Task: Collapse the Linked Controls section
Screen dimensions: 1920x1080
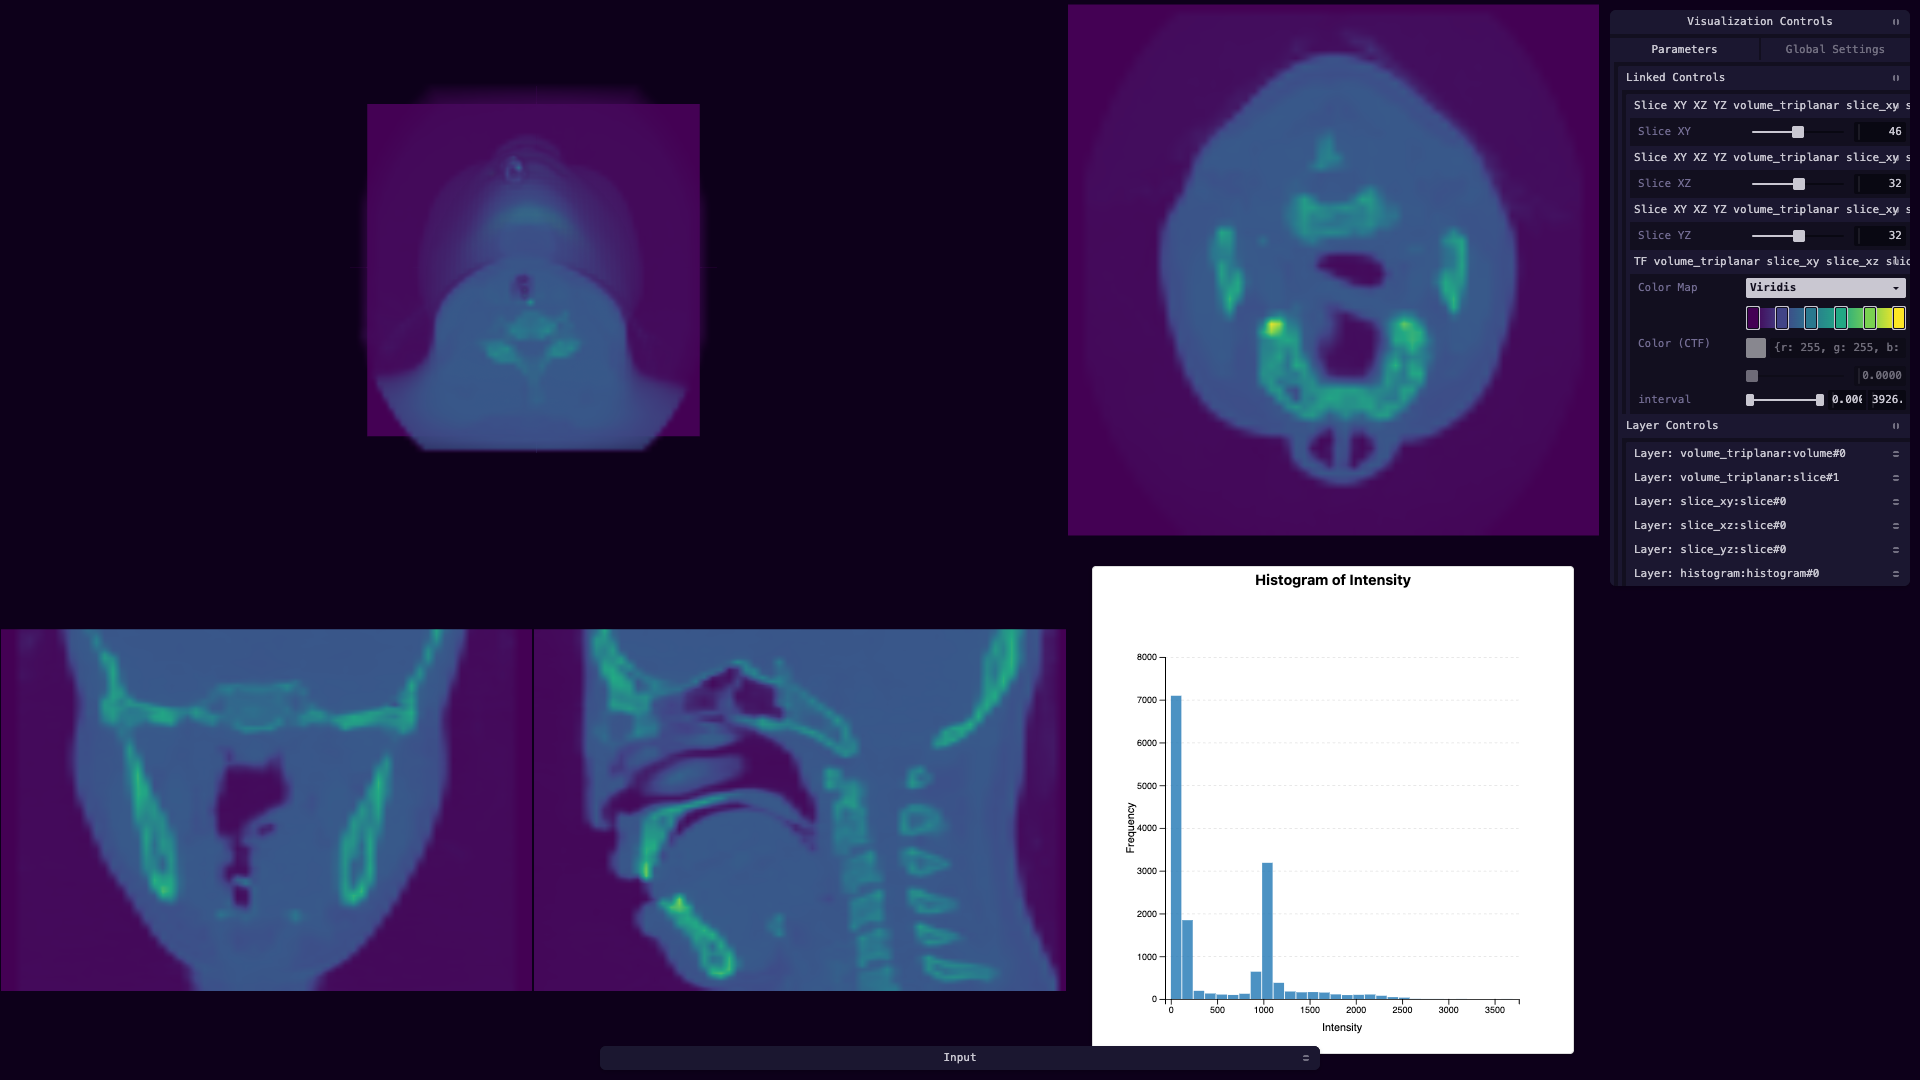Action: point(1895,78)
